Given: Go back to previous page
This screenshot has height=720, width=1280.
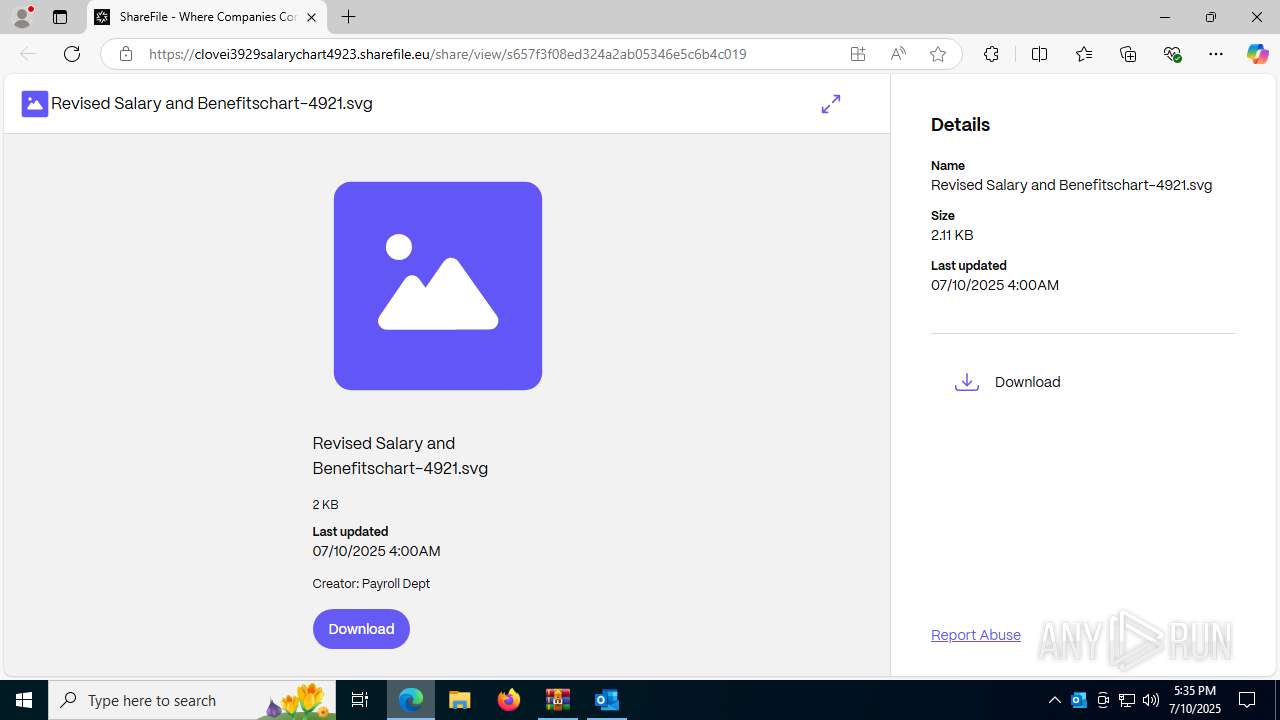Looking at the screenshot, I should coord(28,54).
